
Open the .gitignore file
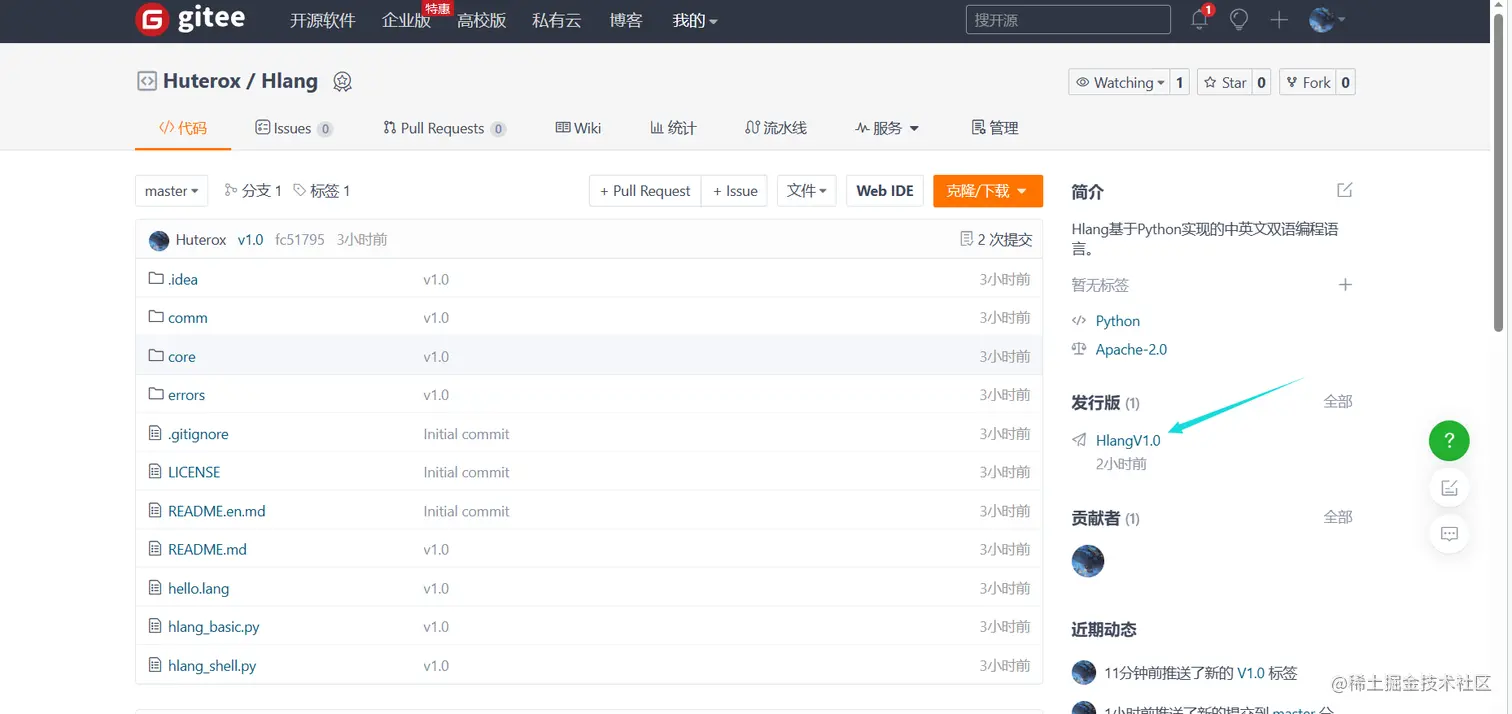(x=198, y=433)
